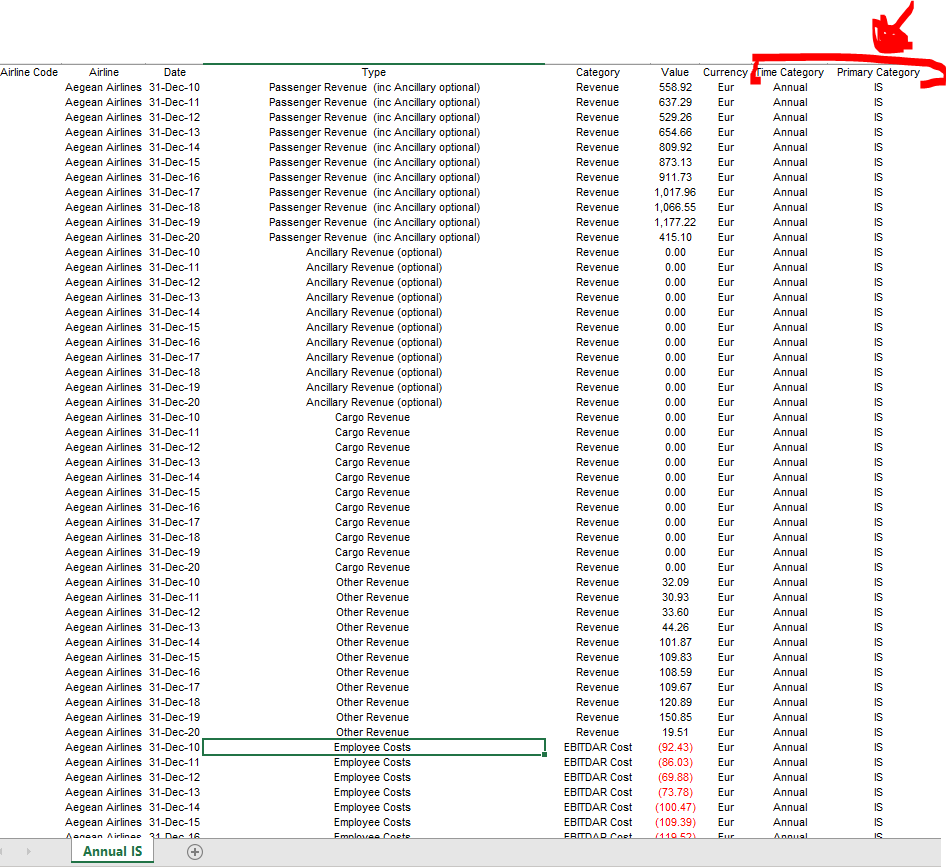Viewport: 946px width, 867px height.
Task: Click the value cell 415.10
Action: 675,238
